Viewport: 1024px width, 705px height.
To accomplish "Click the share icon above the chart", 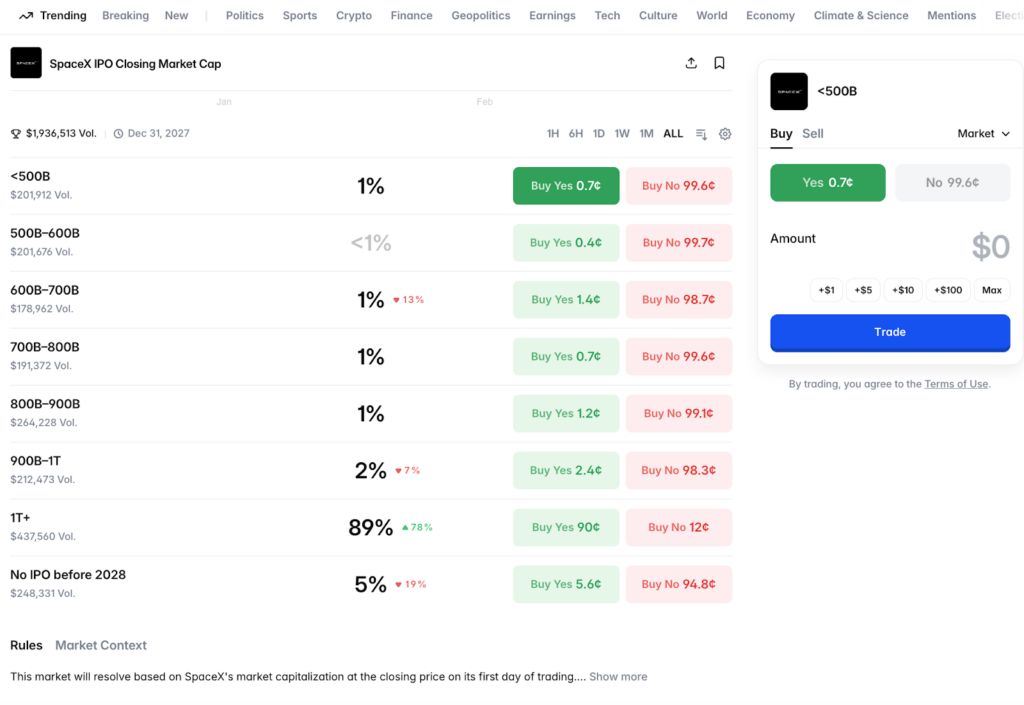I will coord(691,62).
